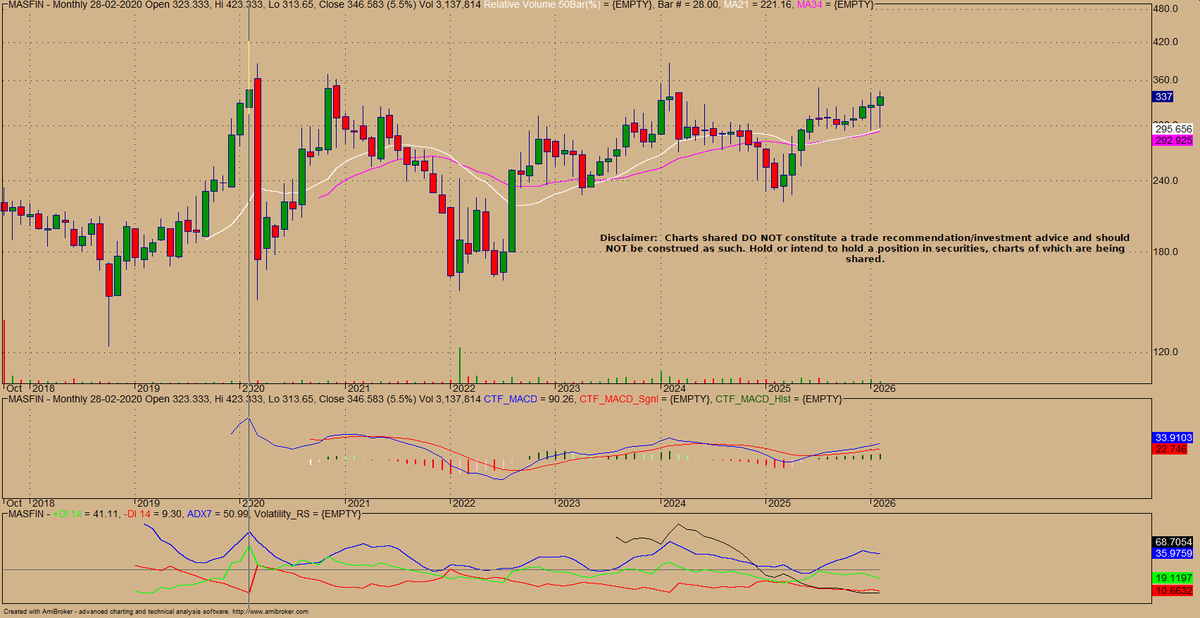Click the 2024 label under the MACD pane
This screenshot has height=618, width=1200.
pyautogui.click(x=673, y=503)
